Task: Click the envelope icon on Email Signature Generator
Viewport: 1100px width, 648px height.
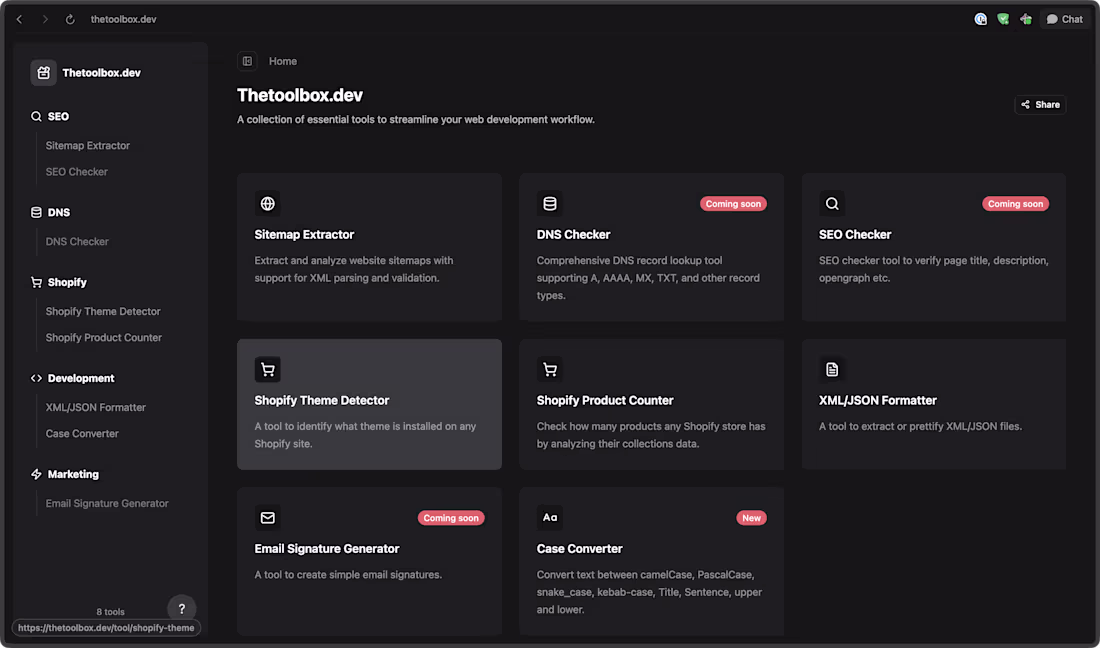Action: 267,517
